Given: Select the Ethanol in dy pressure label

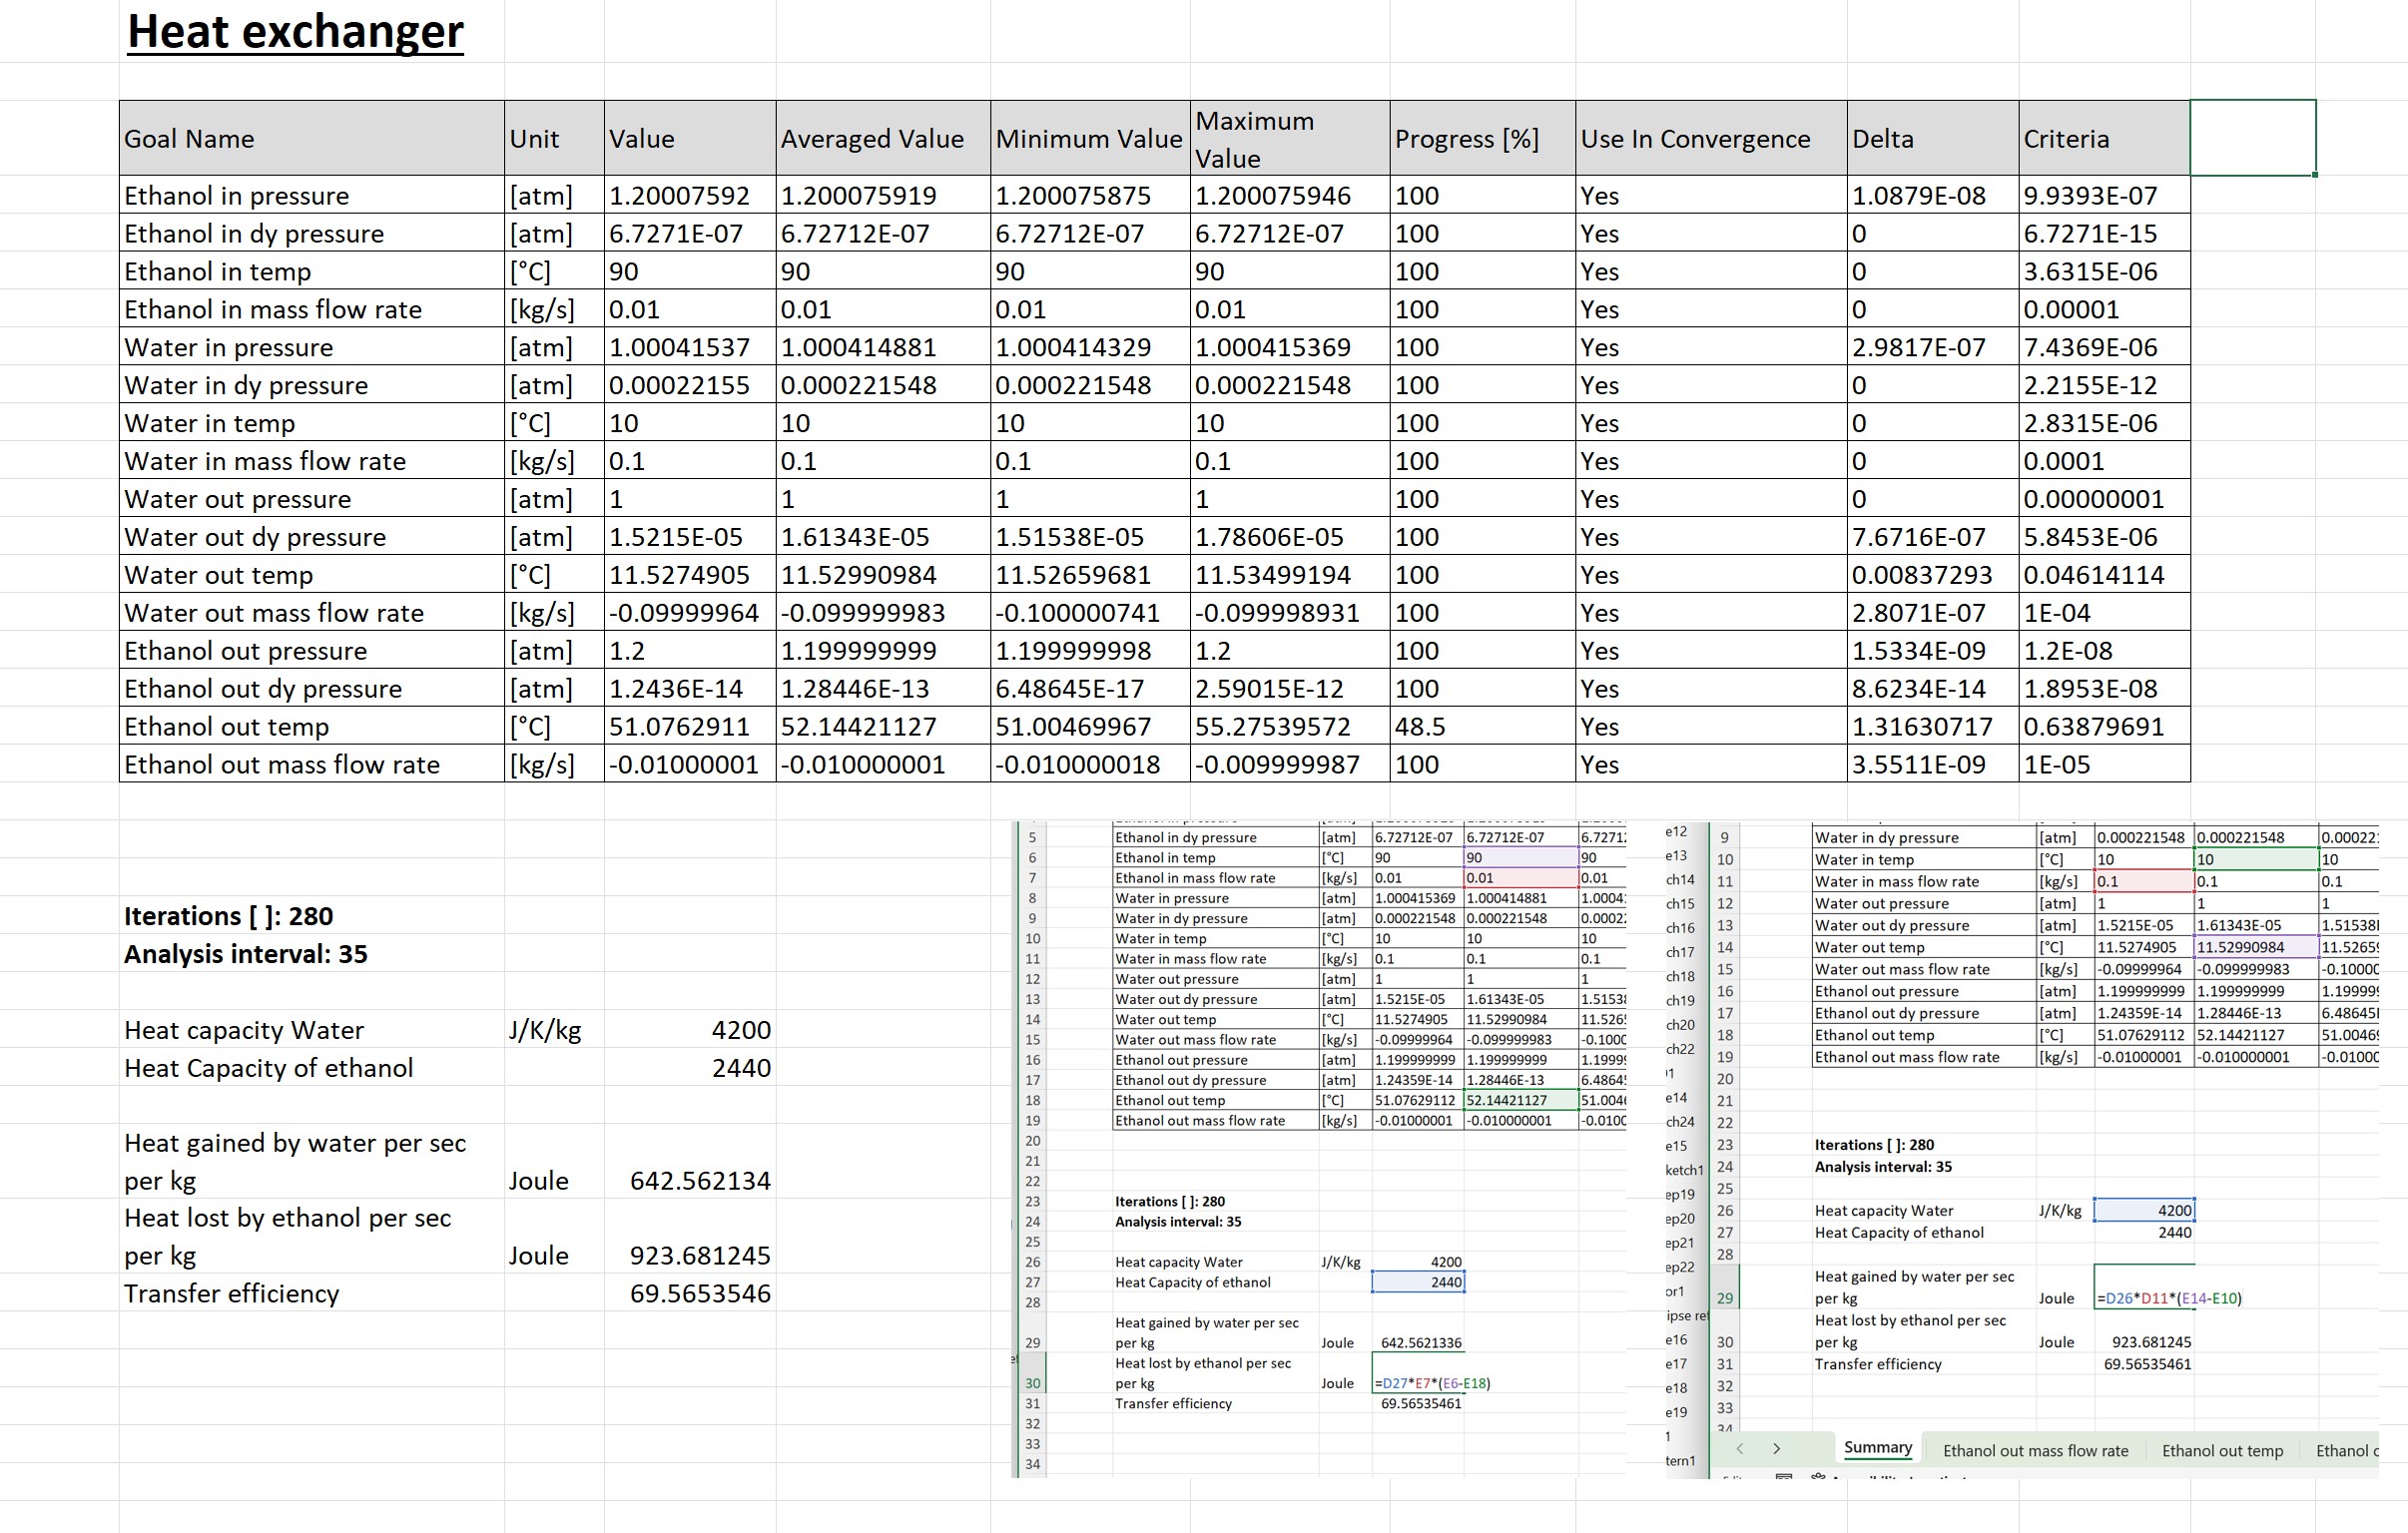Looking at the screenshot, I should [312, 233].
